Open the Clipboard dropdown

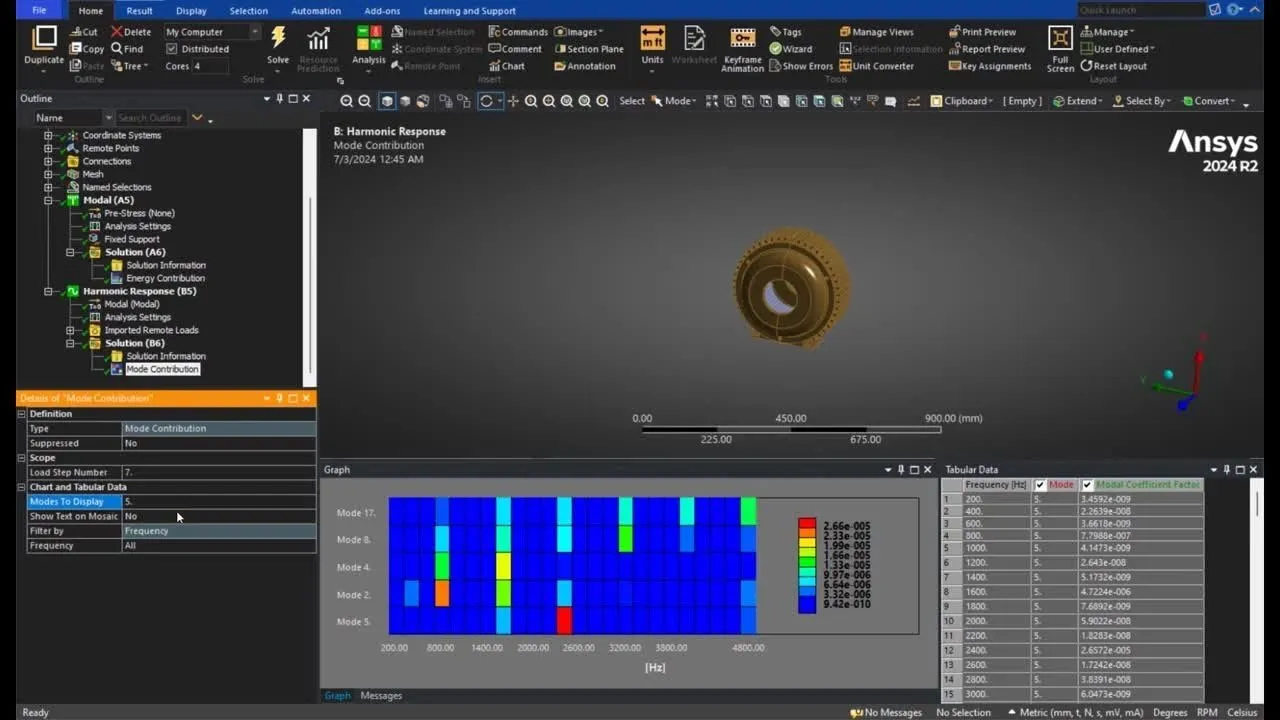pyautogui.click(x=961, y=101)
